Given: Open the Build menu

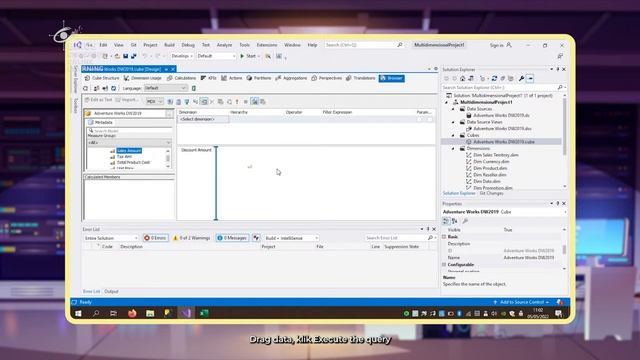Looking at the screenshot, I should coord(169,45).
